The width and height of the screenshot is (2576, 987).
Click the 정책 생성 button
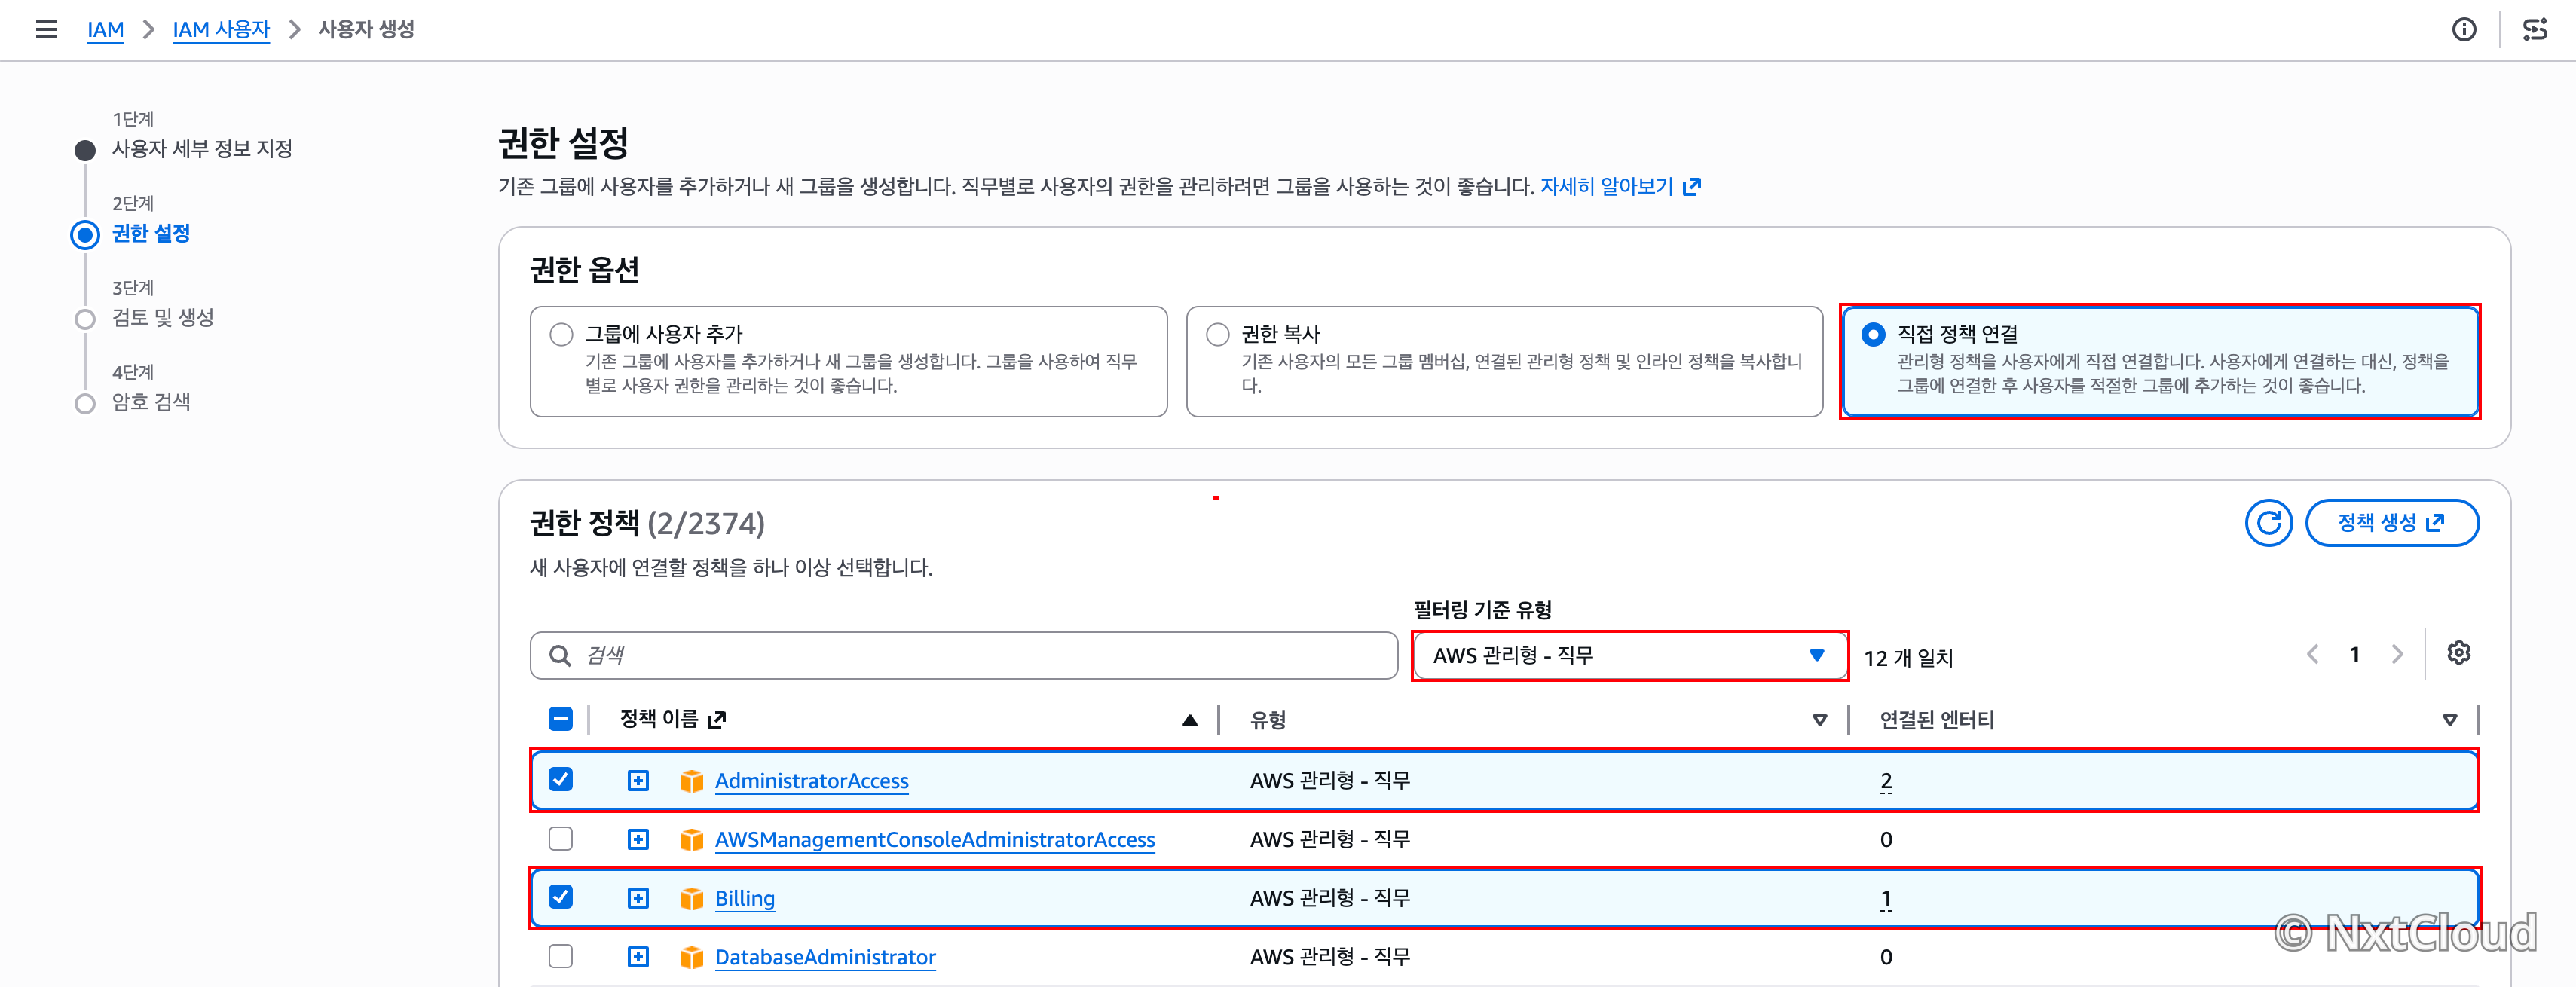(x=2391, y=522)
